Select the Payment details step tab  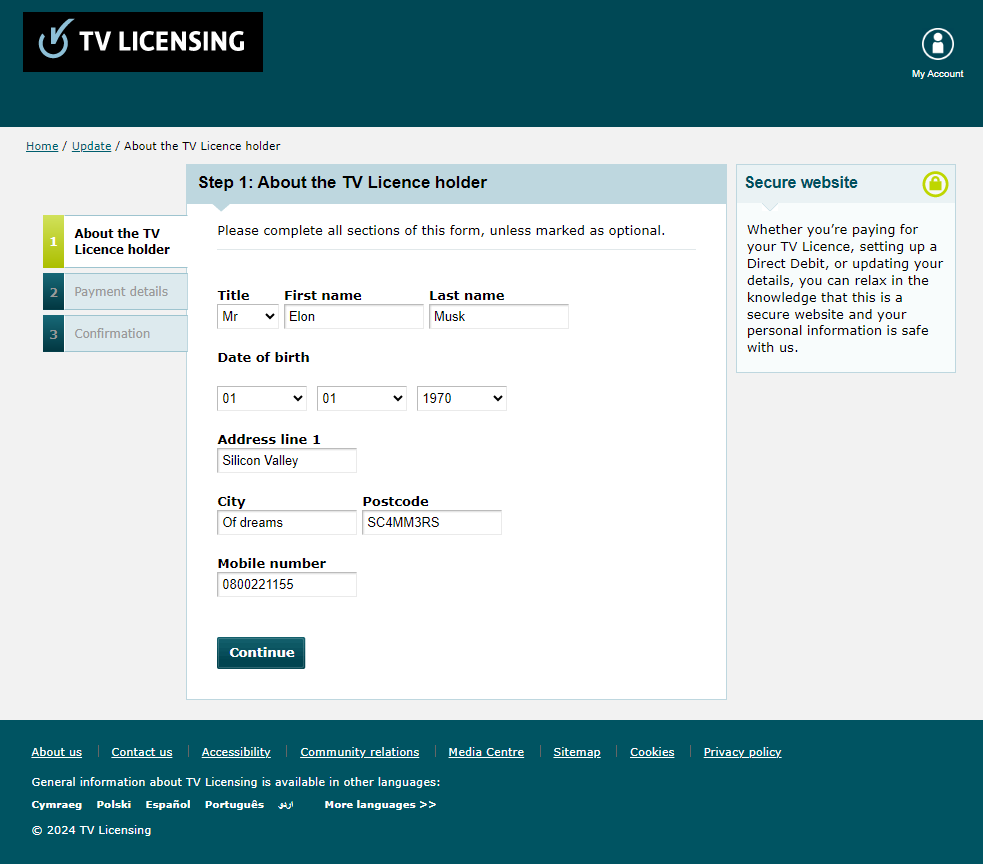click(x=121, y=292)
